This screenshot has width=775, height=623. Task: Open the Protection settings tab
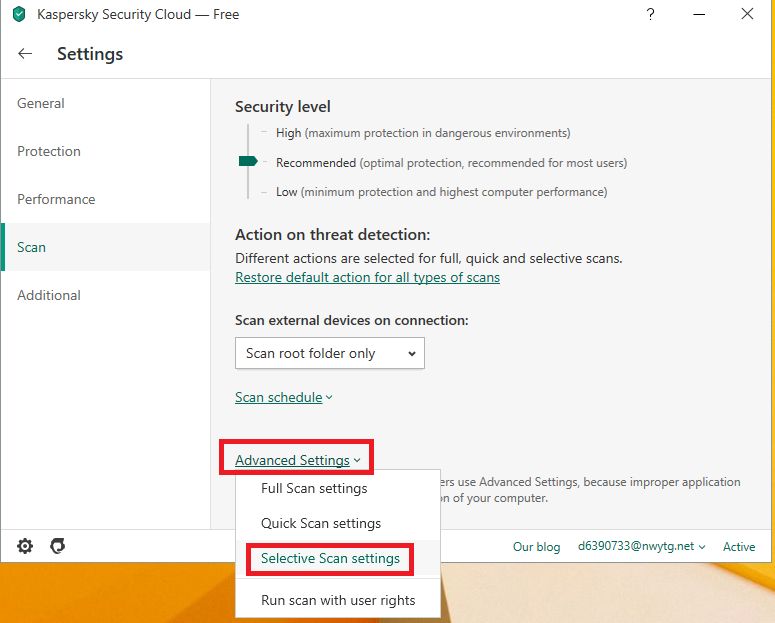coord(106,151)
